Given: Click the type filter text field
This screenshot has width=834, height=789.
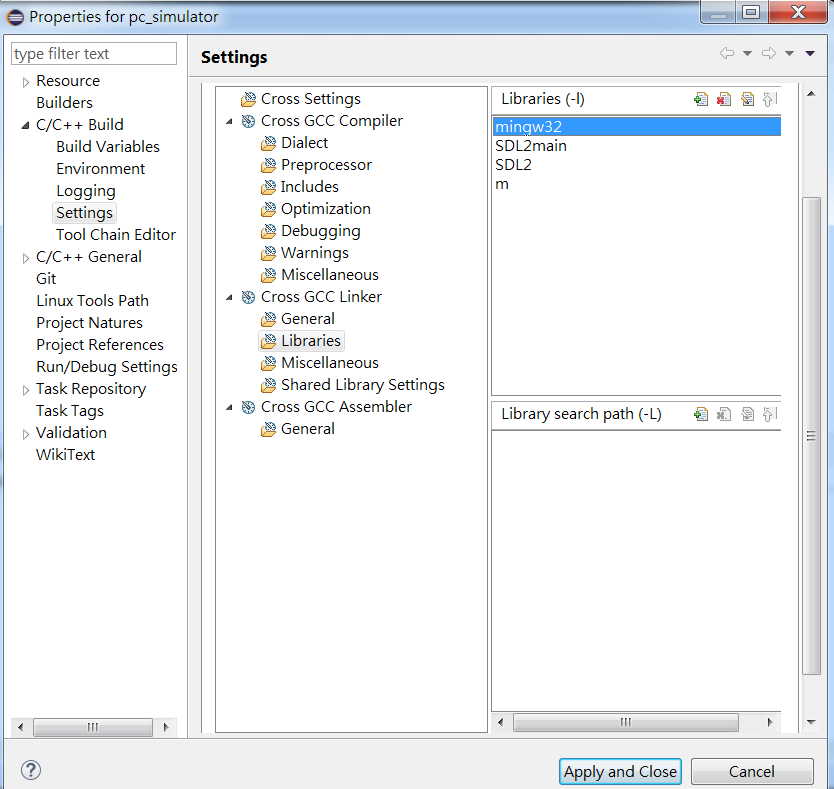Looking at the screenshot, I should pyautogui.click(x=94, y=54).
